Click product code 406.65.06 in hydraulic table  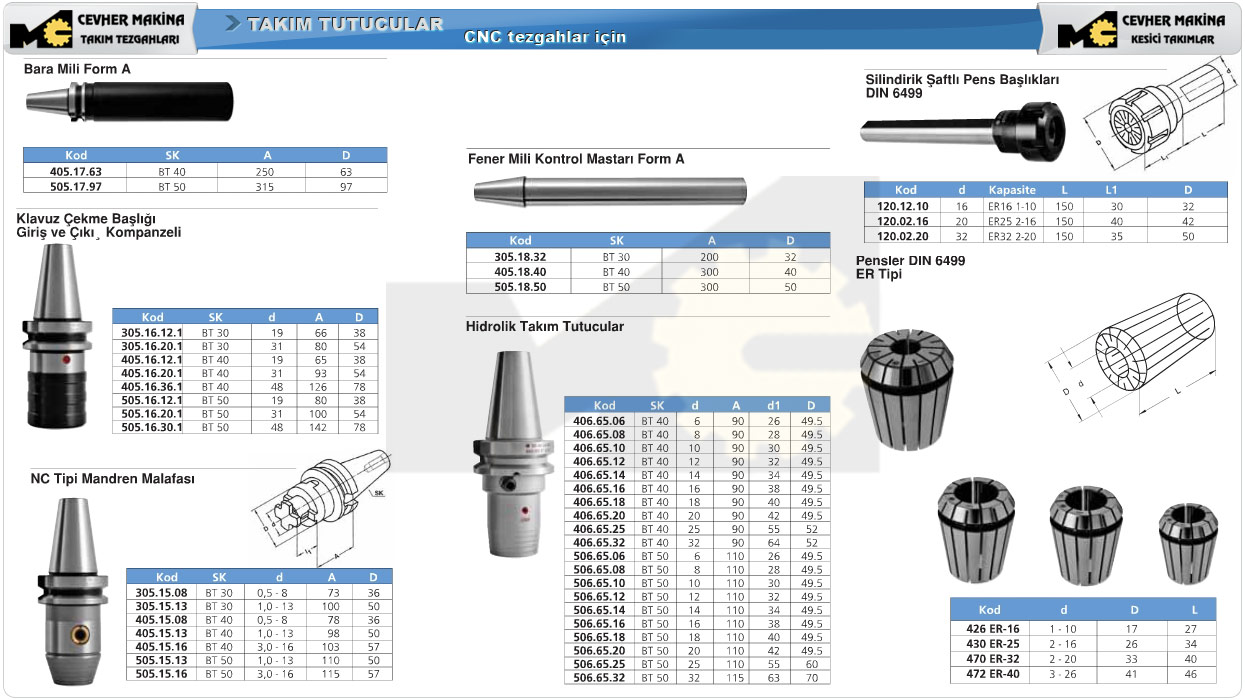599,421
